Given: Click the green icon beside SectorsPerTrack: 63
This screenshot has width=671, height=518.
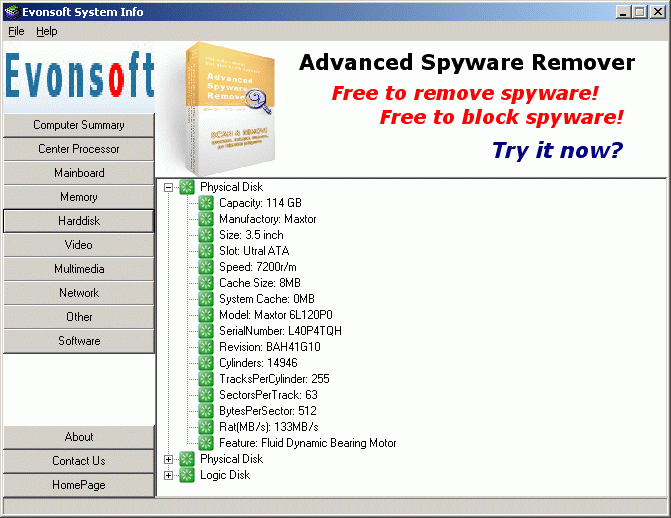Looking at the screenshot, I should pyautogui.click(x=205, y=395).
